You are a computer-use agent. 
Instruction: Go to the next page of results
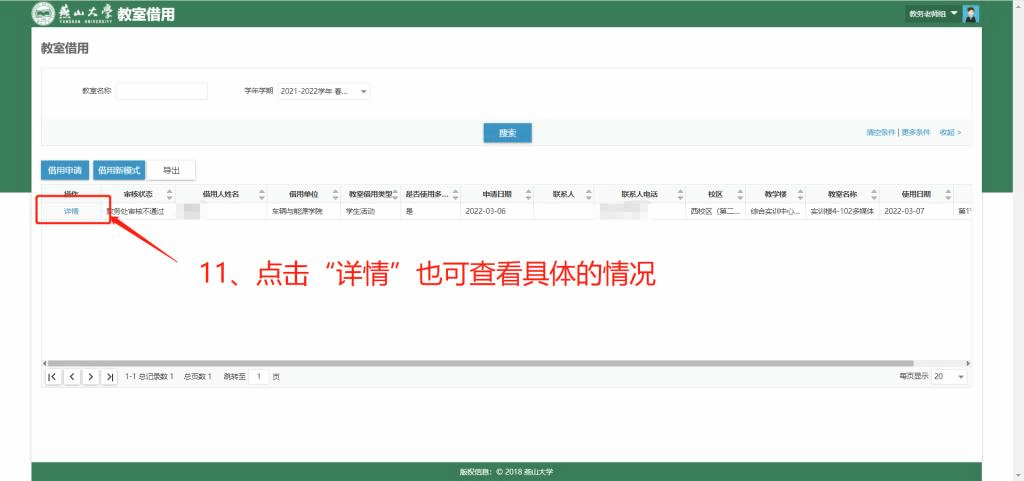coord(91,376)
